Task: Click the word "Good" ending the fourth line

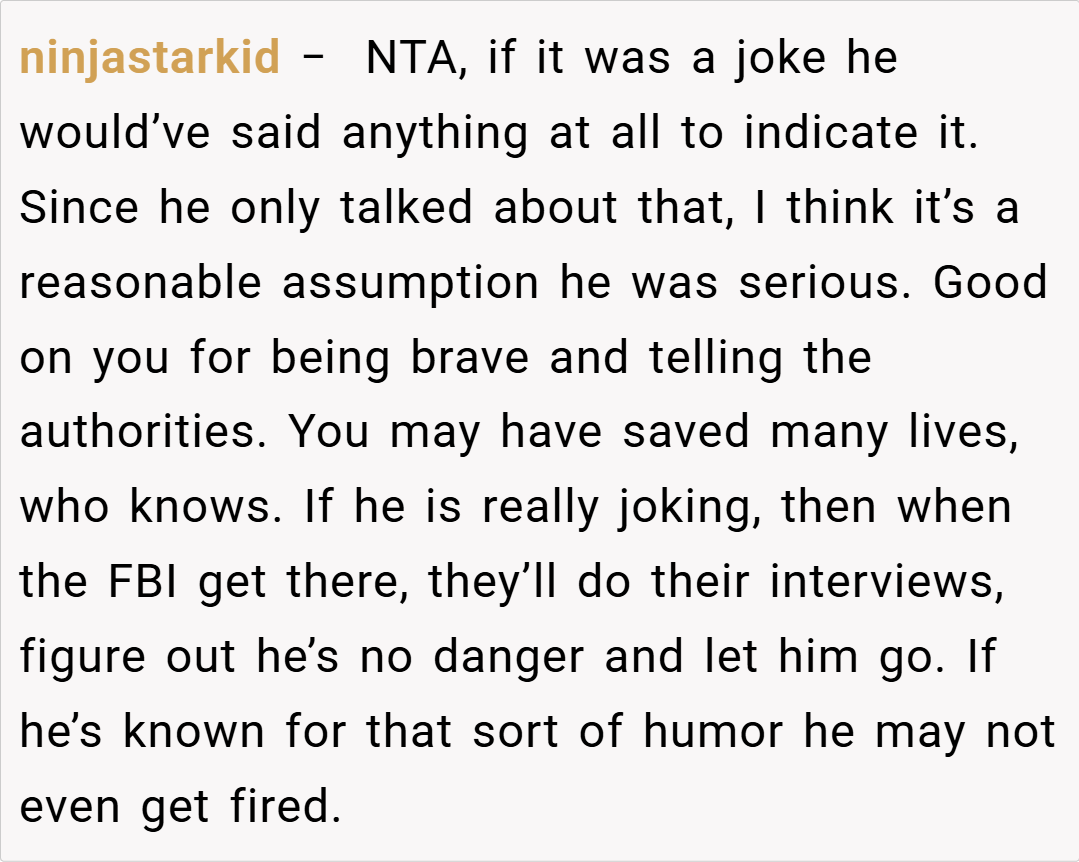Action: (x=990, y=284)
